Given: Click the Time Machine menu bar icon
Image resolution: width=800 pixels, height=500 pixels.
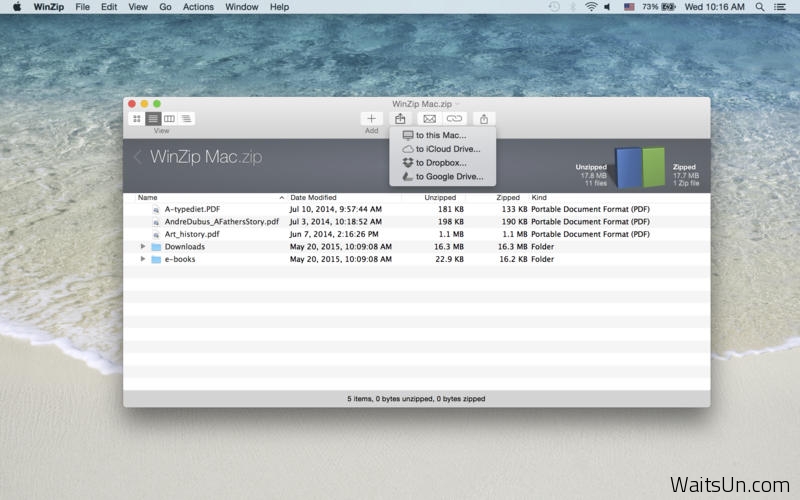Looking at the screenshot, I should tap(554, 7).
